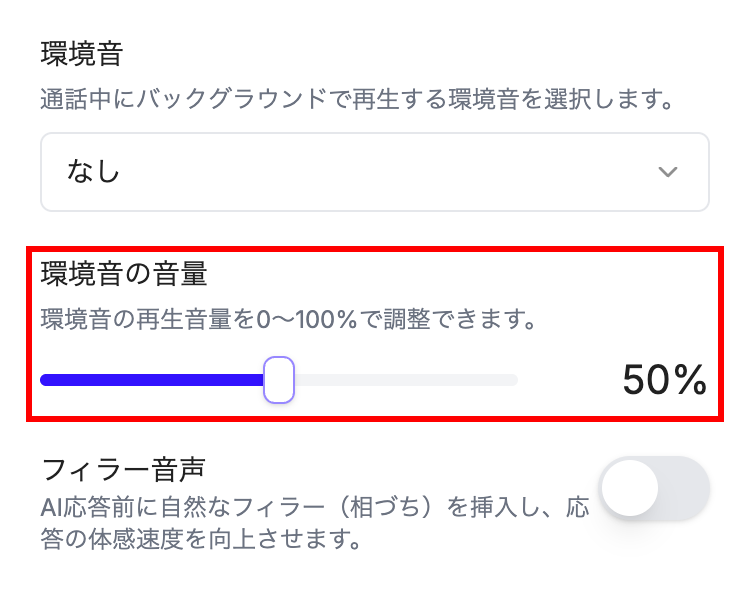Click description 環境音の再生音量を0〜100%で調整できます

coord(282,319)
